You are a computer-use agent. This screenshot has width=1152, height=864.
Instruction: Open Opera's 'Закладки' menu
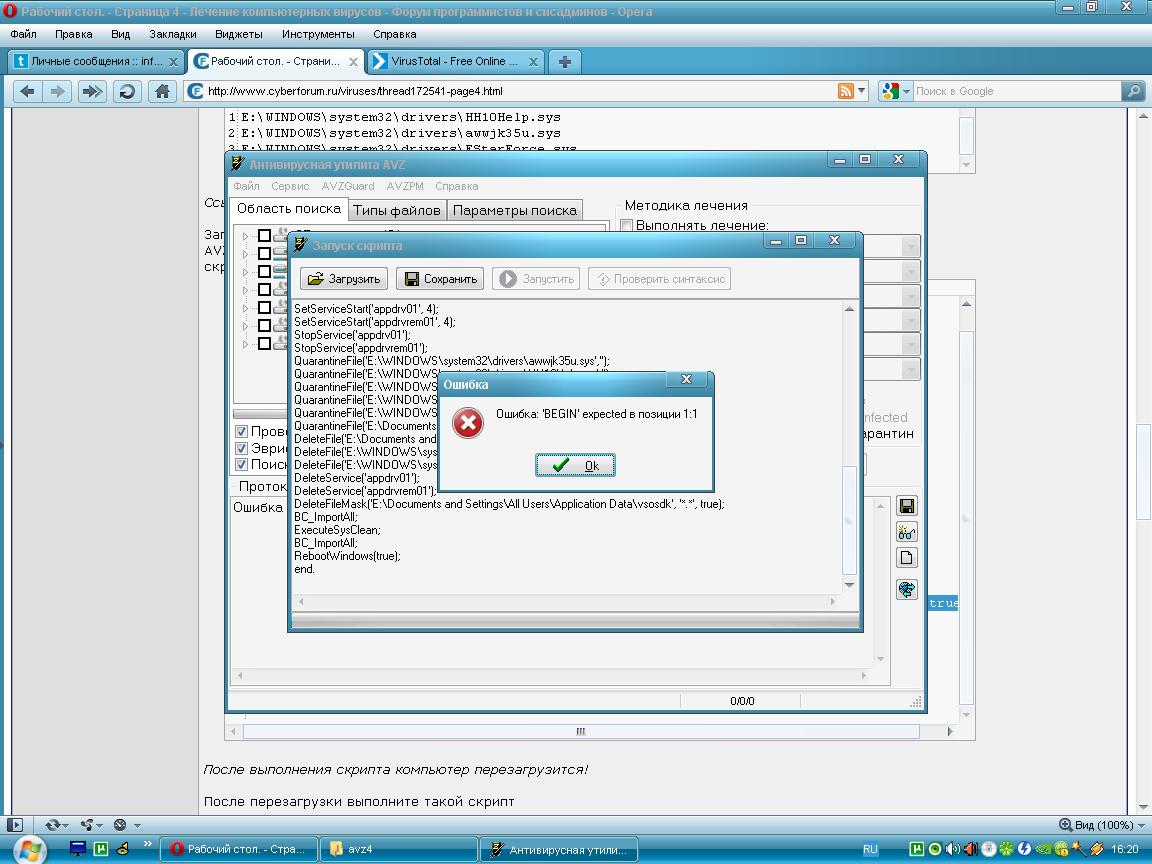(x=173, y=34)
